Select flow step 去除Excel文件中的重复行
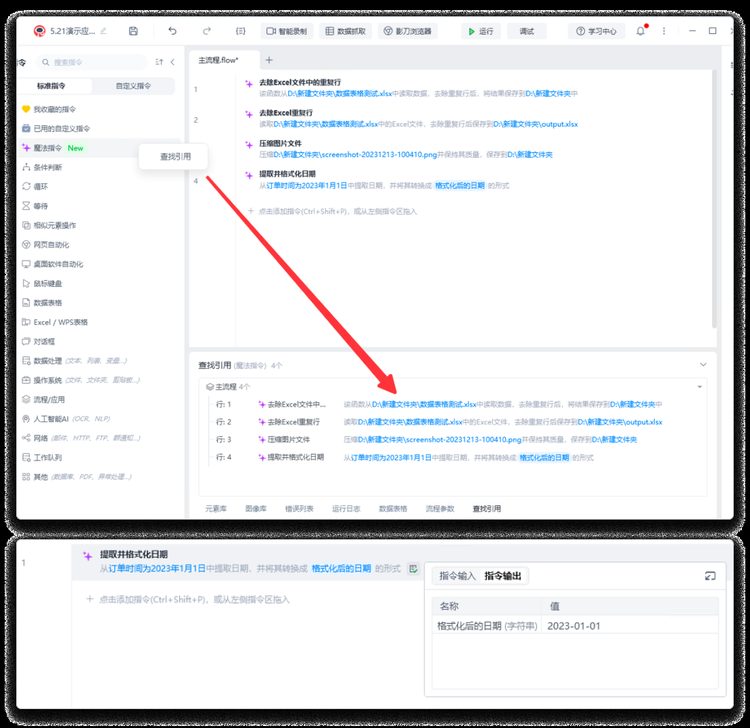 [300, 82]
